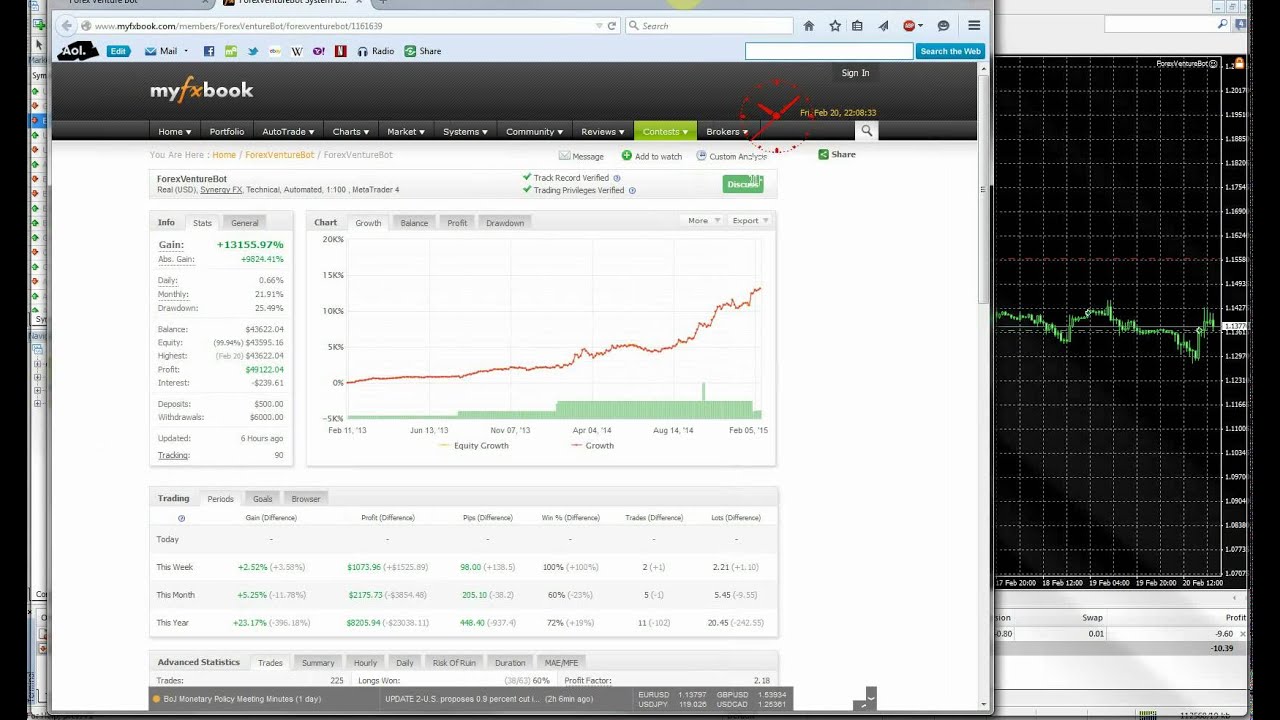
Task: Open the Facebook icon in AOL toolbar
Action: pos(209,51)
